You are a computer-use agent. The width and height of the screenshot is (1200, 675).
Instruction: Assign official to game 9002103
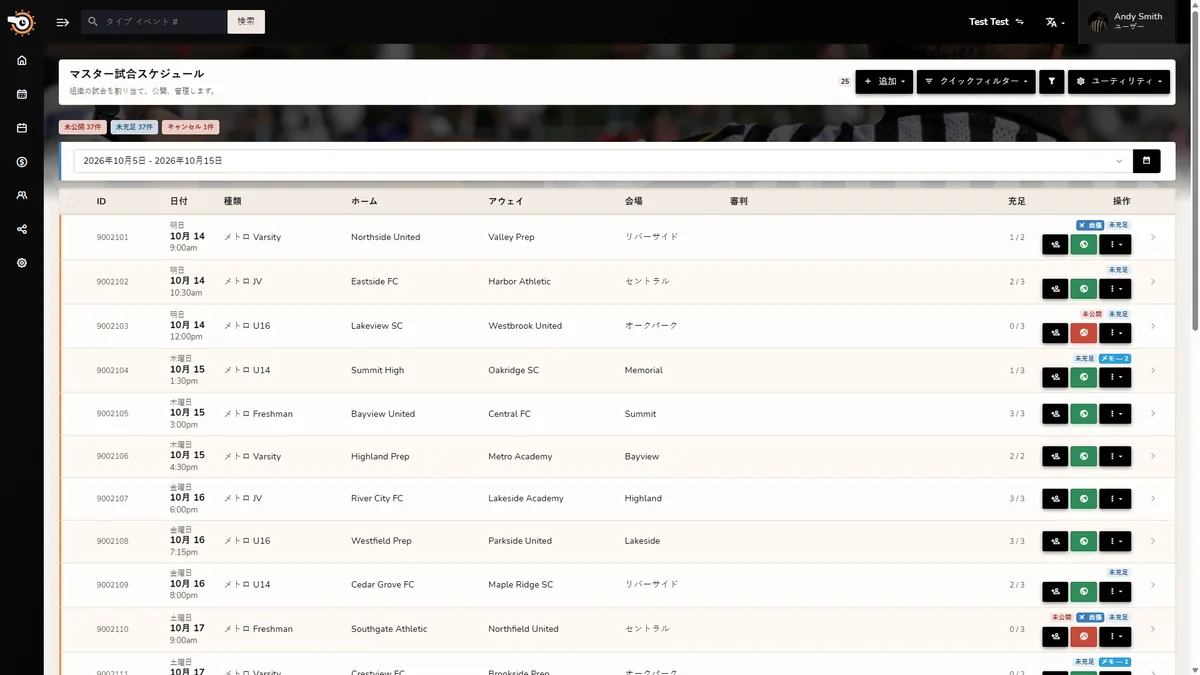point(1055,333)
